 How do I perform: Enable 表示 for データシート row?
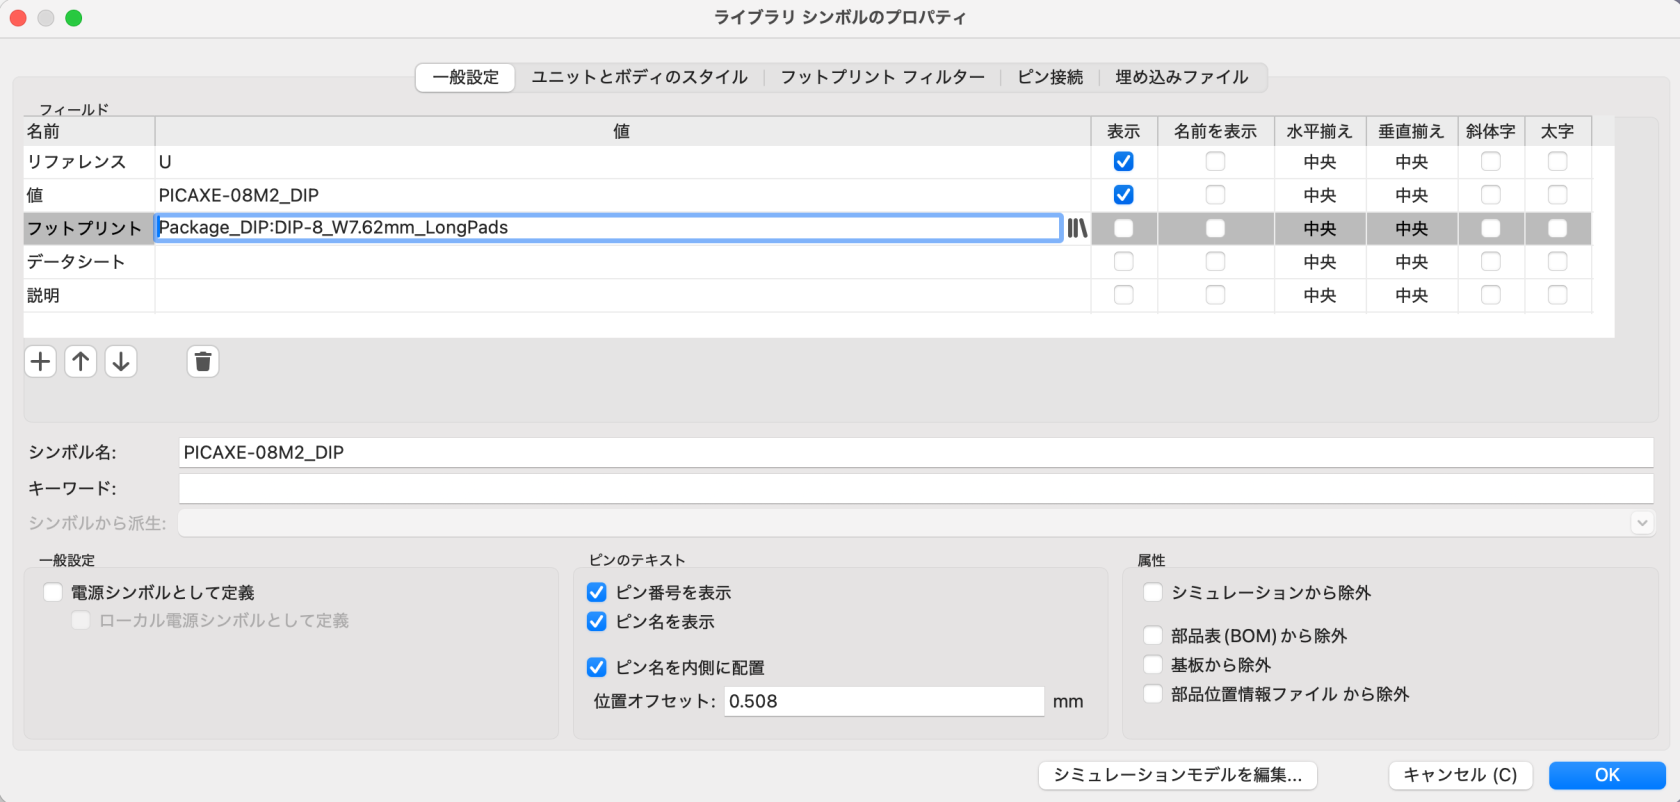pyautogui.click(x=1124, y=261)
